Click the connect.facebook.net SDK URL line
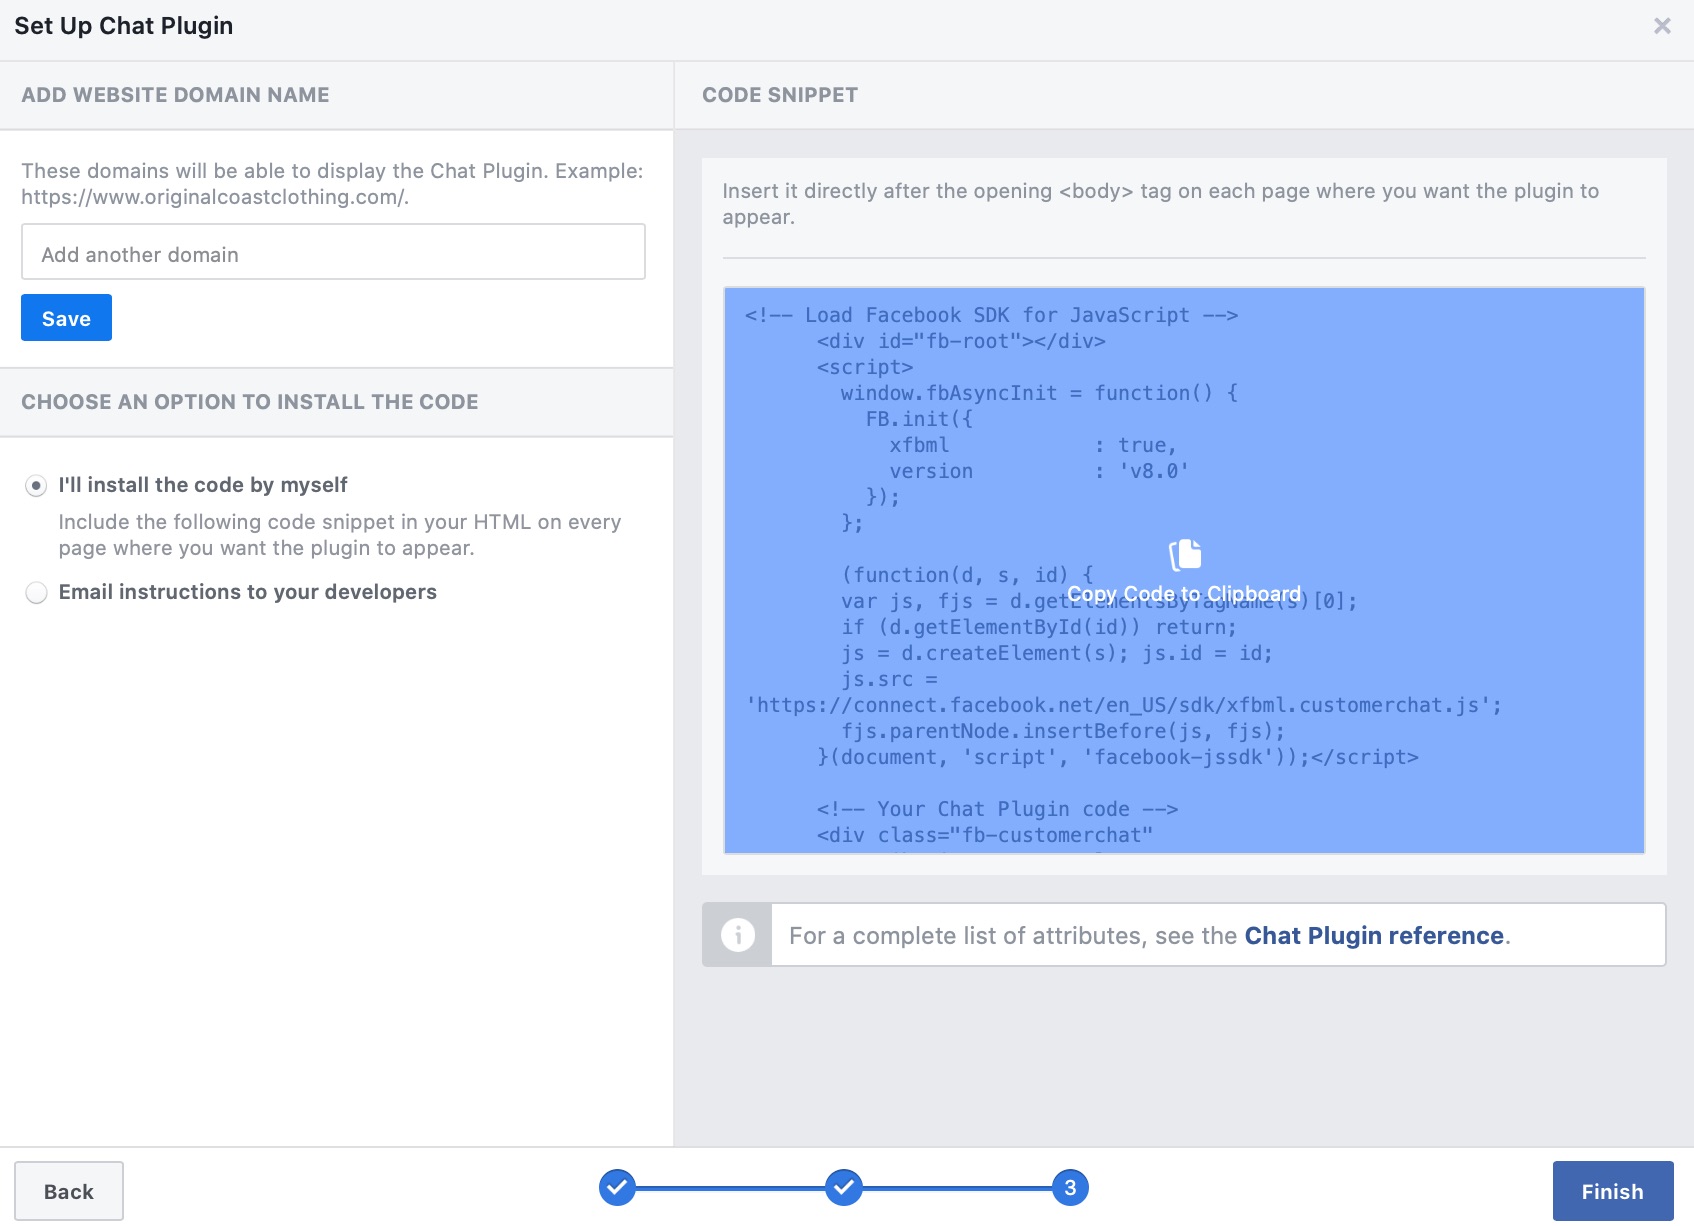Image resolution: width=1694 pixels, height=1226 pixels. tap(1124, 705)
